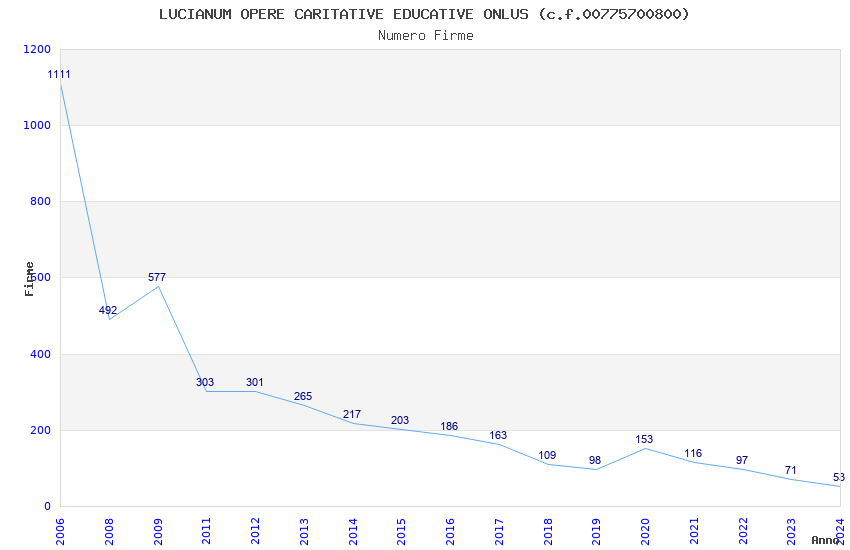Click the data label 303
The height and width of the screenshot is (550, 850).
205,382
